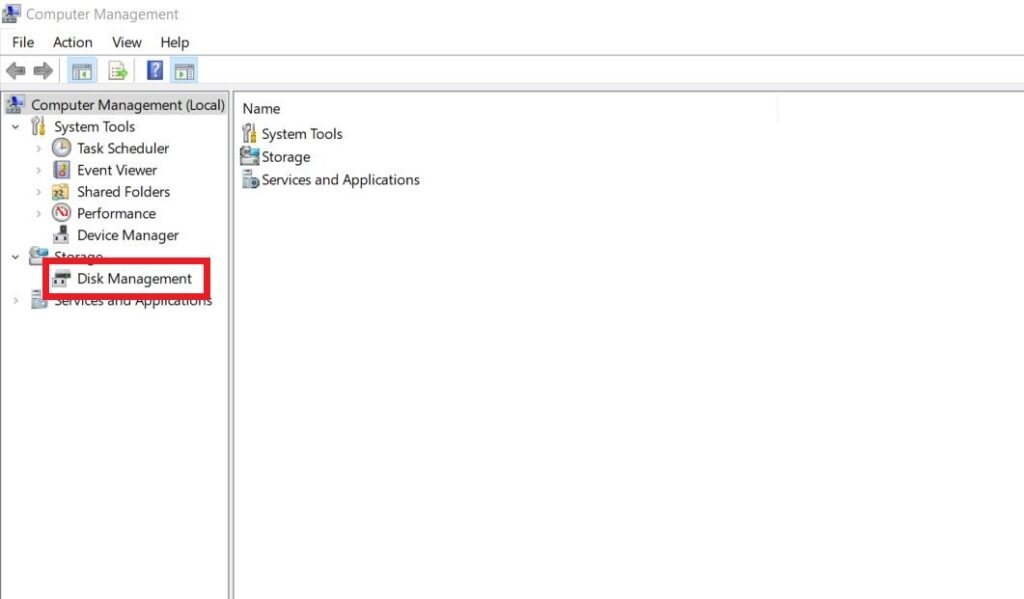Expand the Performance node
1024x599 pixels.
point(39,214)
